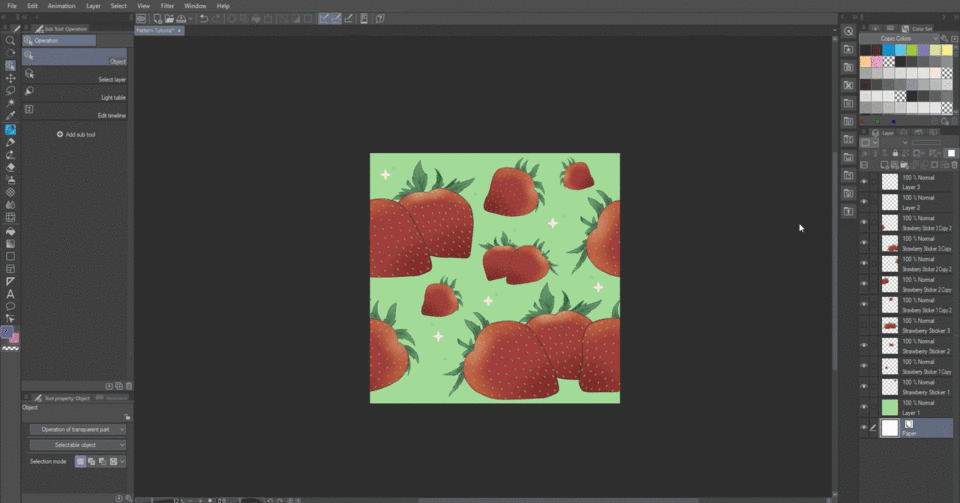960x503 pixels.
Task: Switch to Pattern Tutorial canvas tab
Action: point(159,31)
